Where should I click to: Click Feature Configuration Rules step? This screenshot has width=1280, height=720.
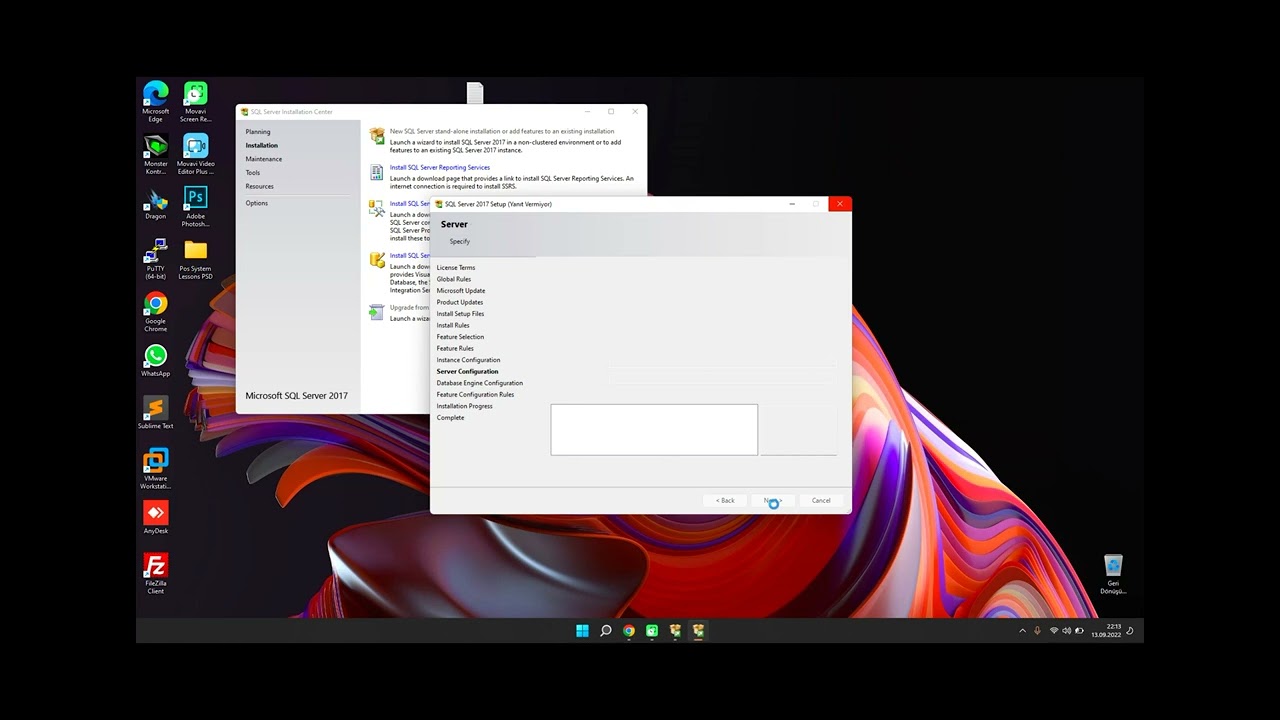[x=475, y=394]
